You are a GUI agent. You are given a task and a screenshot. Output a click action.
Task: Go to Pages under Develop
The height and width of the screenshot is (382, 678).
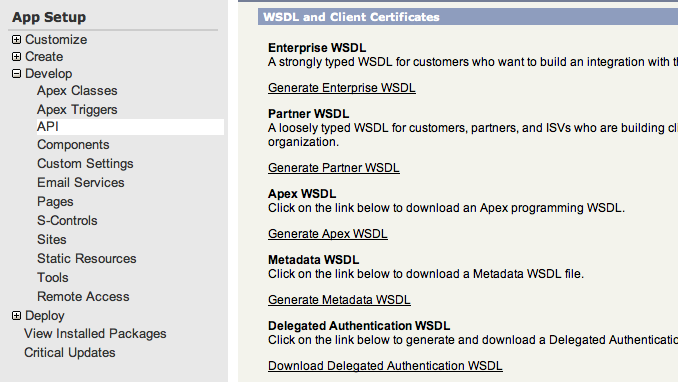tap(55, 202)
